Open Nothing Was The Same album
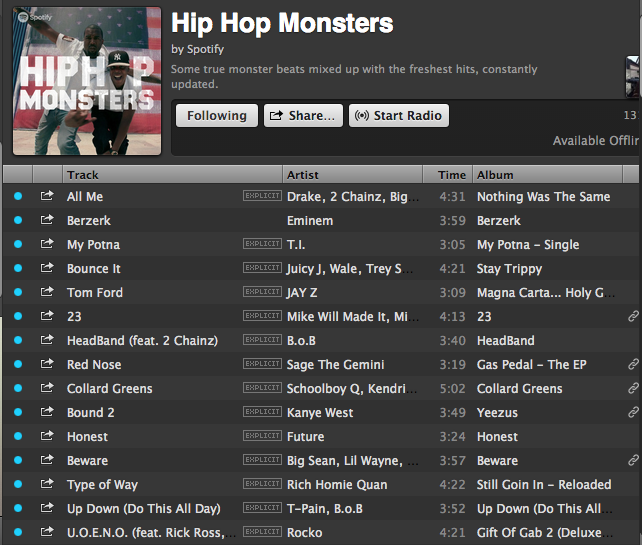 click(543, 197)
